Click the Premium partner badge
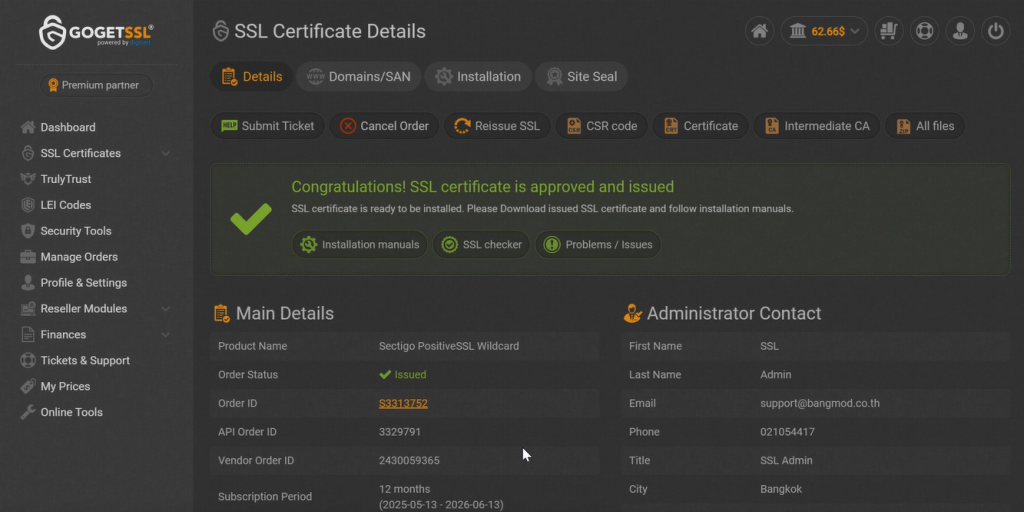Image resolution: width=1024 pixels, height=512 pixels. pyautogui.click(x=95, y=85)
